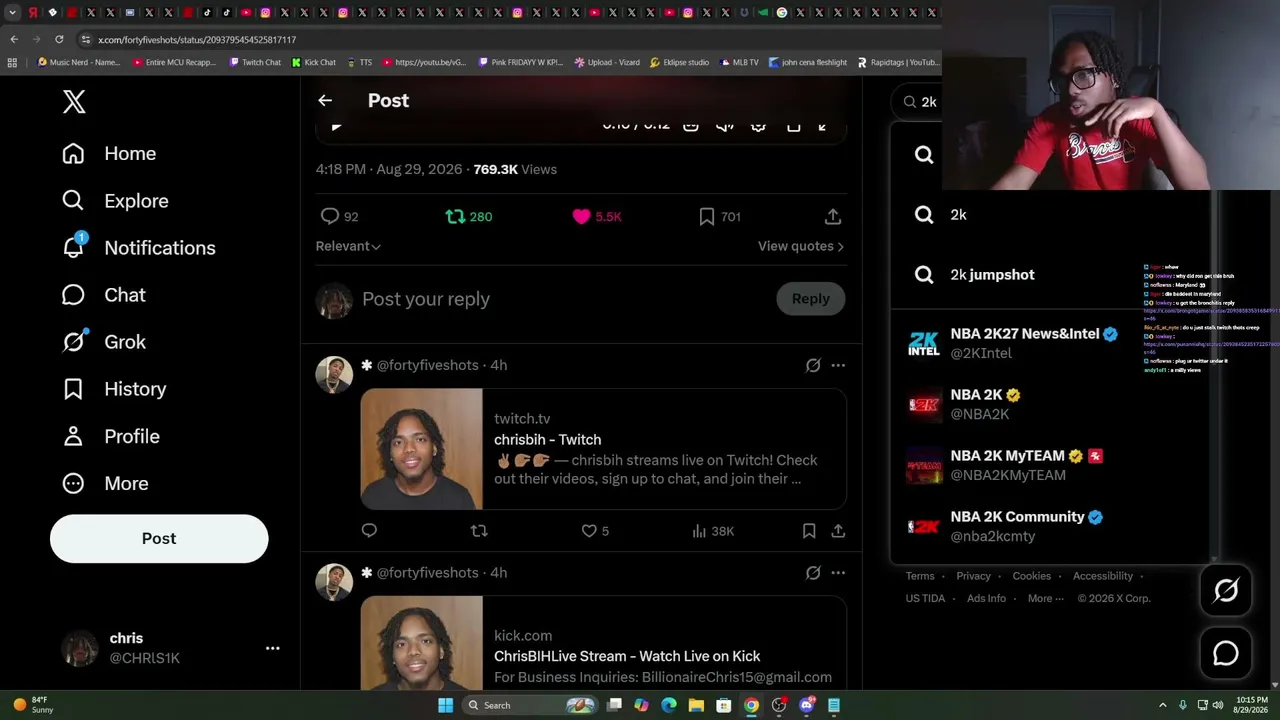This screenshot has width=1280, height=720.
Task: Click the grey Reply button
Action: [811, 299]
